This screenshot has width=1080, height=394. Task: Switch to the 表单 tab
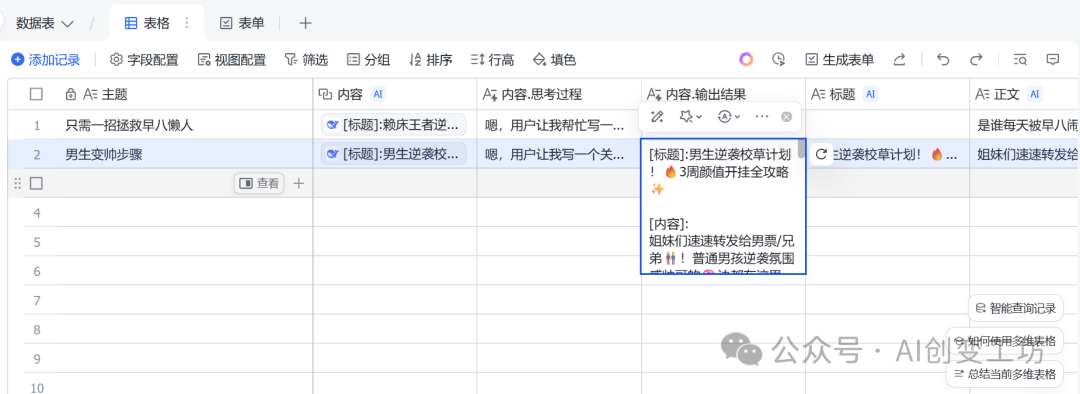242,23
